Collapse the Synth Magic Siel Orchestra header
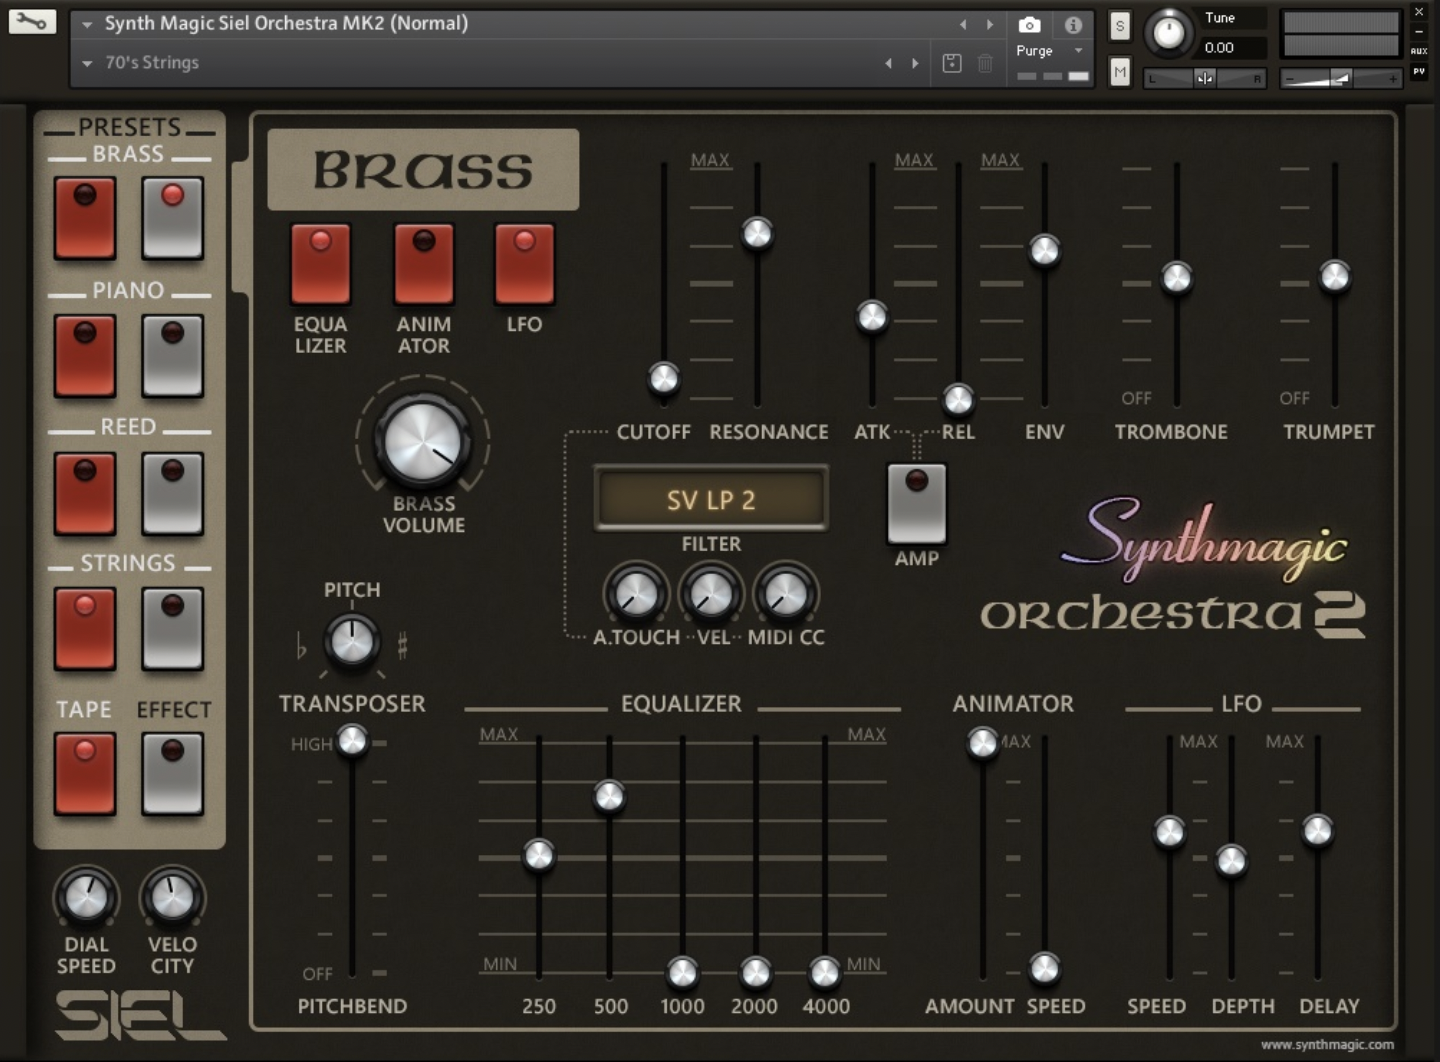The width and height of the screenshot is (1440, 1062). [x=88, y=23]
